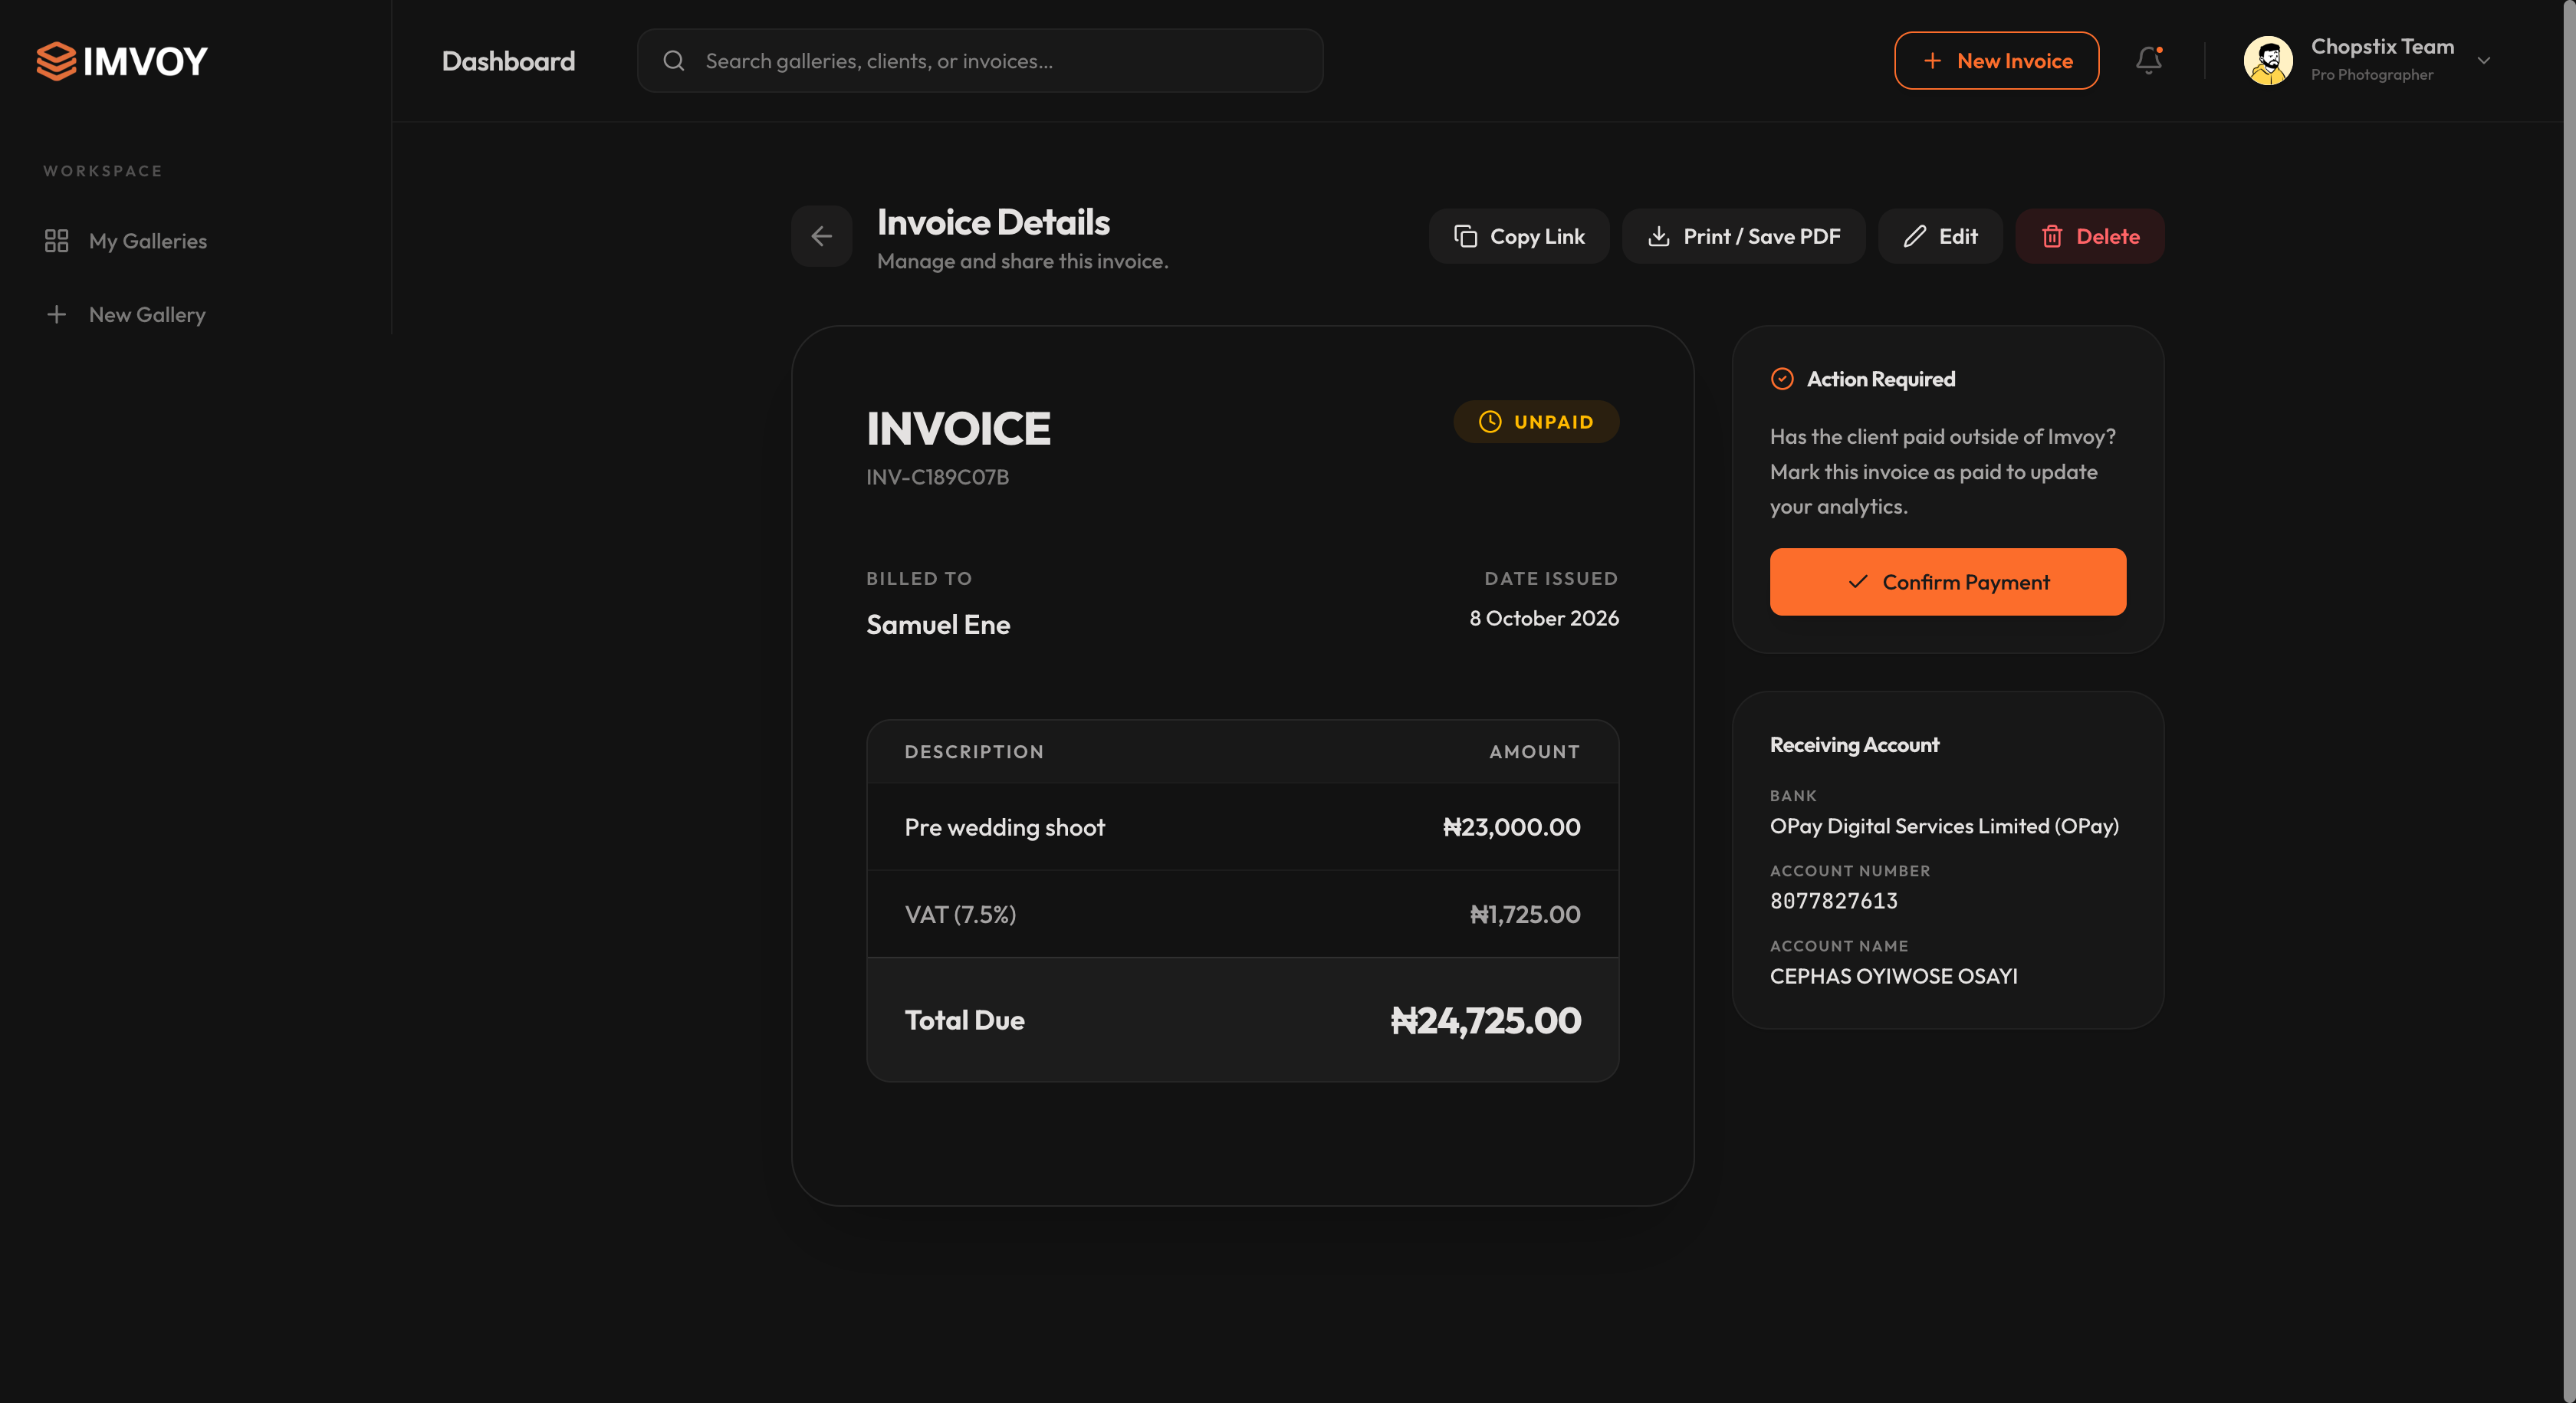Click the date 8 October 2026

click(x=1543, y=618)
